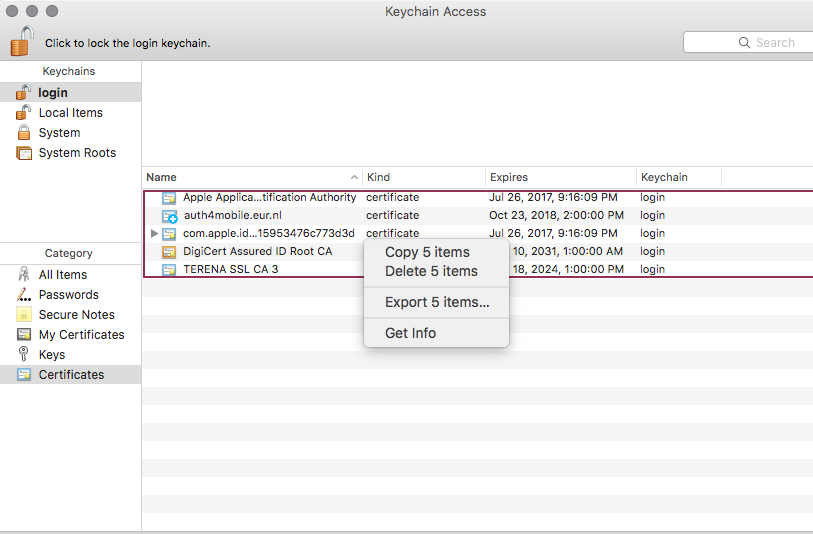Select the TERENA SSL CA 3 name
813x534 pixels.
click(x=231, y=269)
